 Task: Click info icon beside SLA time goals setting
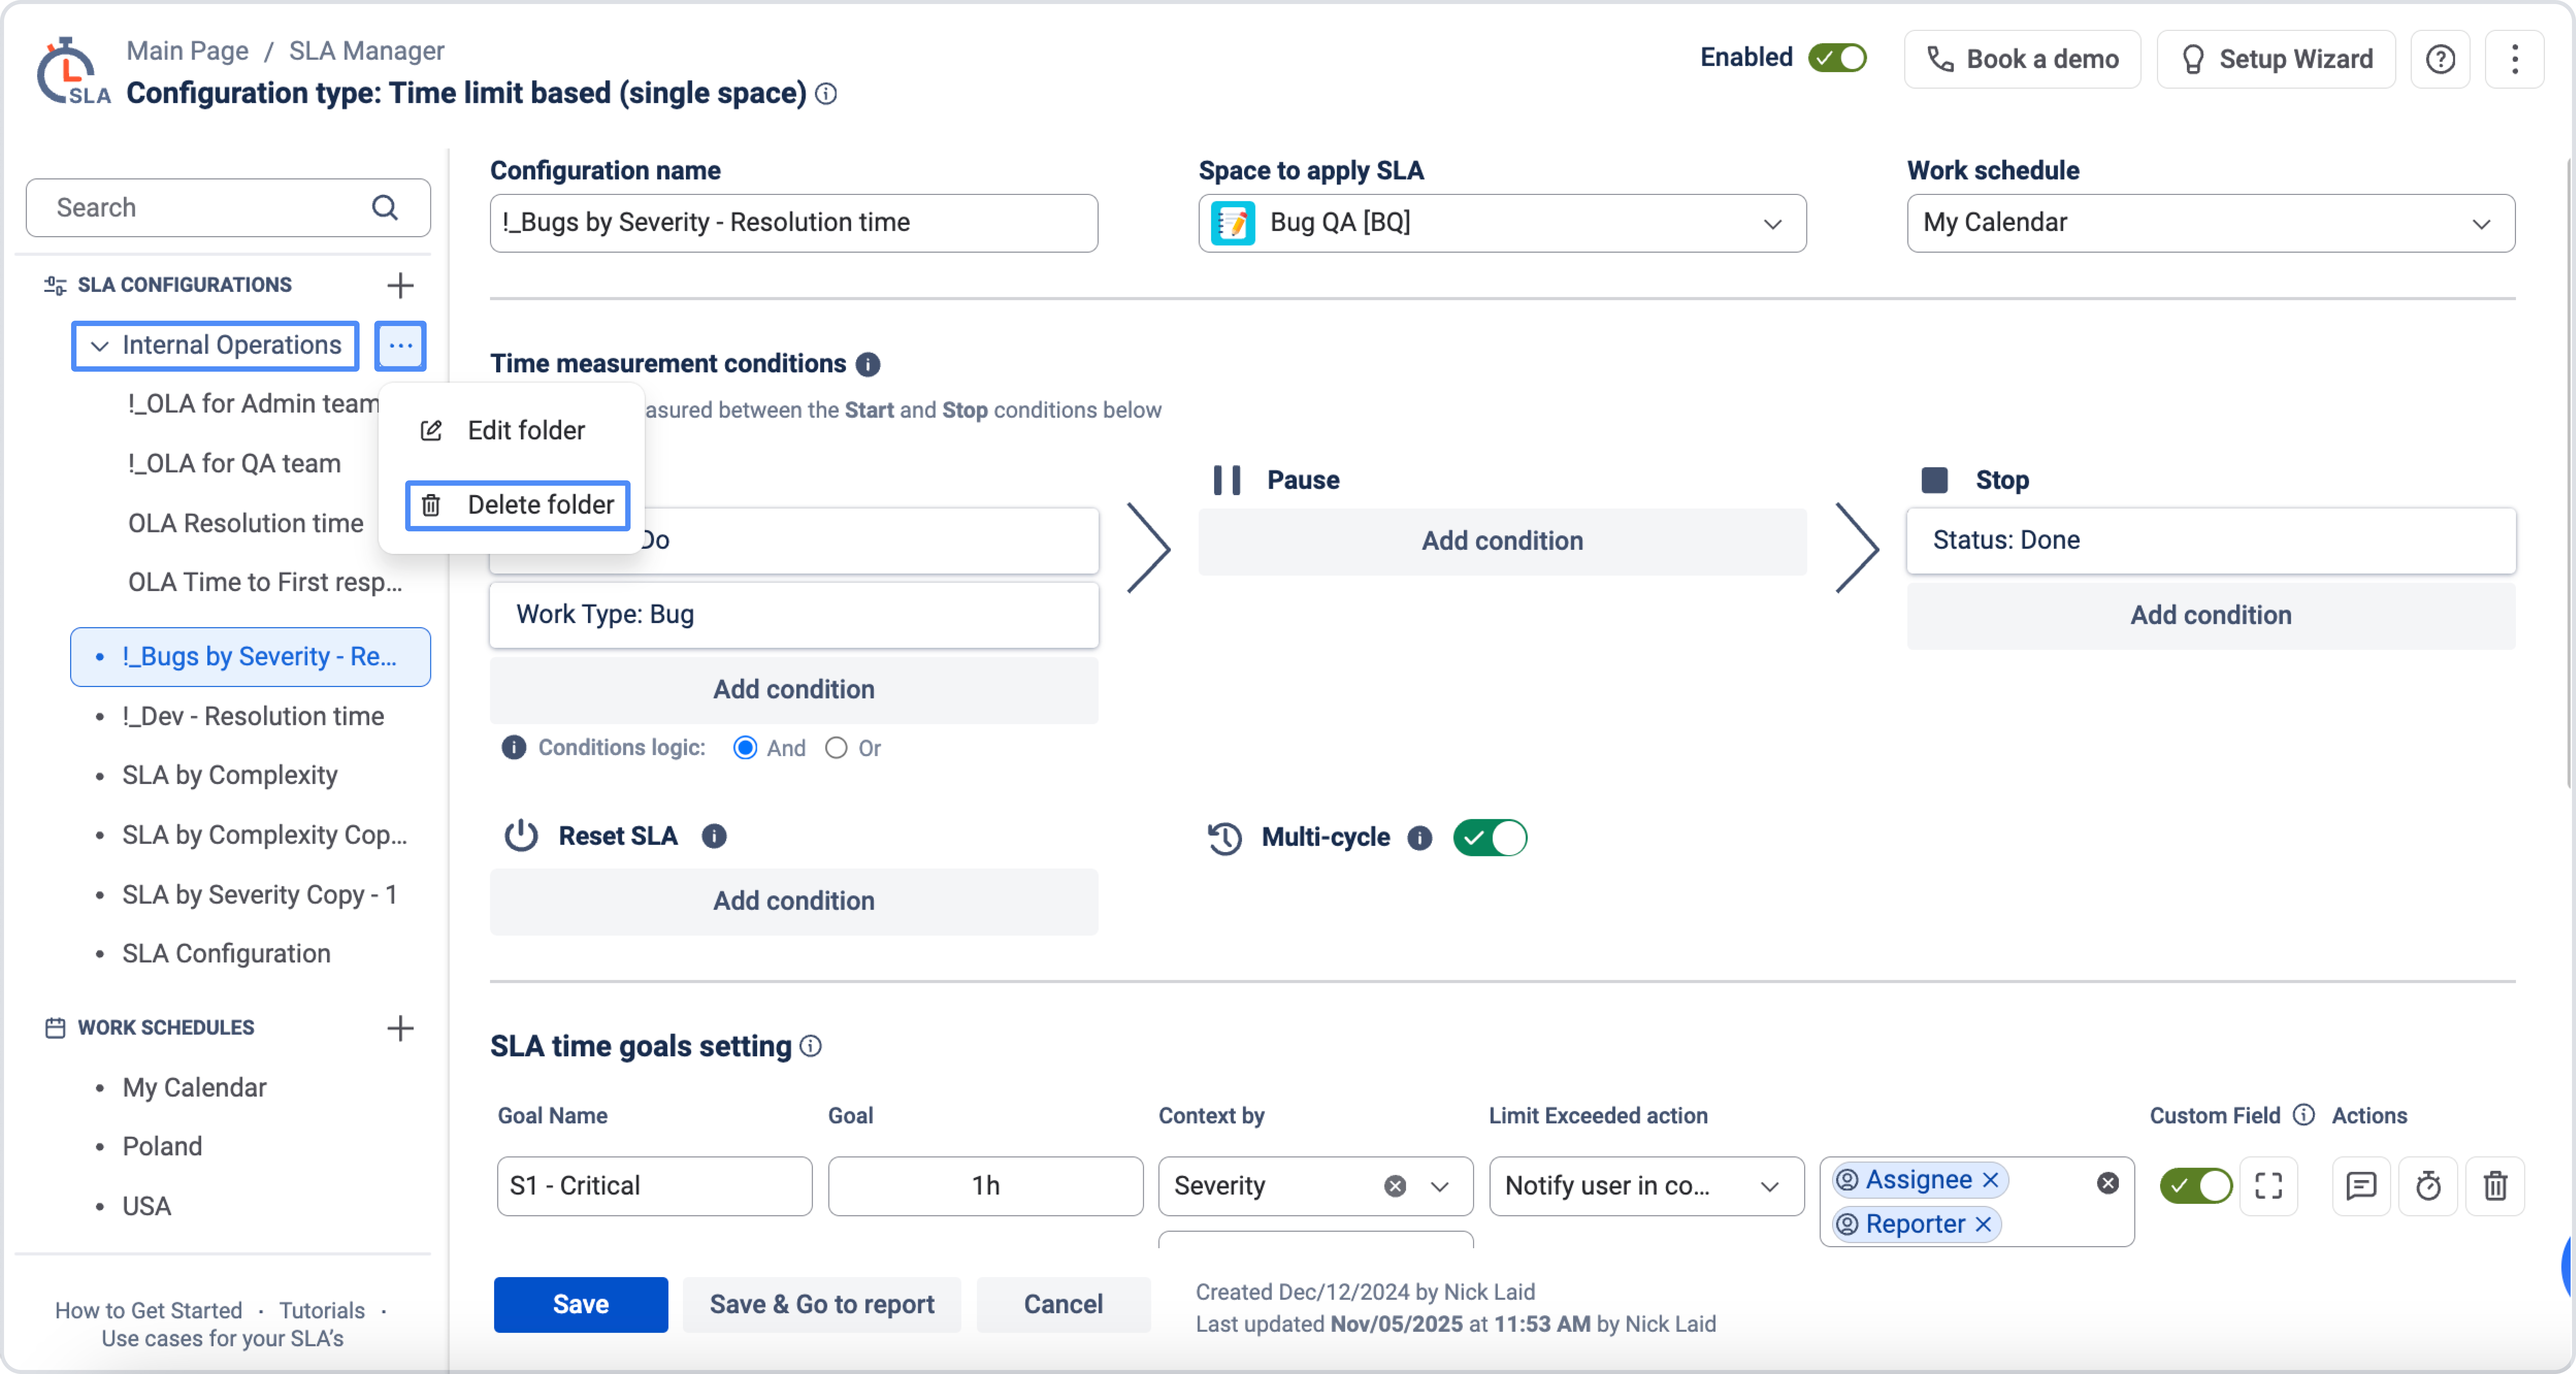(811, 1046)
